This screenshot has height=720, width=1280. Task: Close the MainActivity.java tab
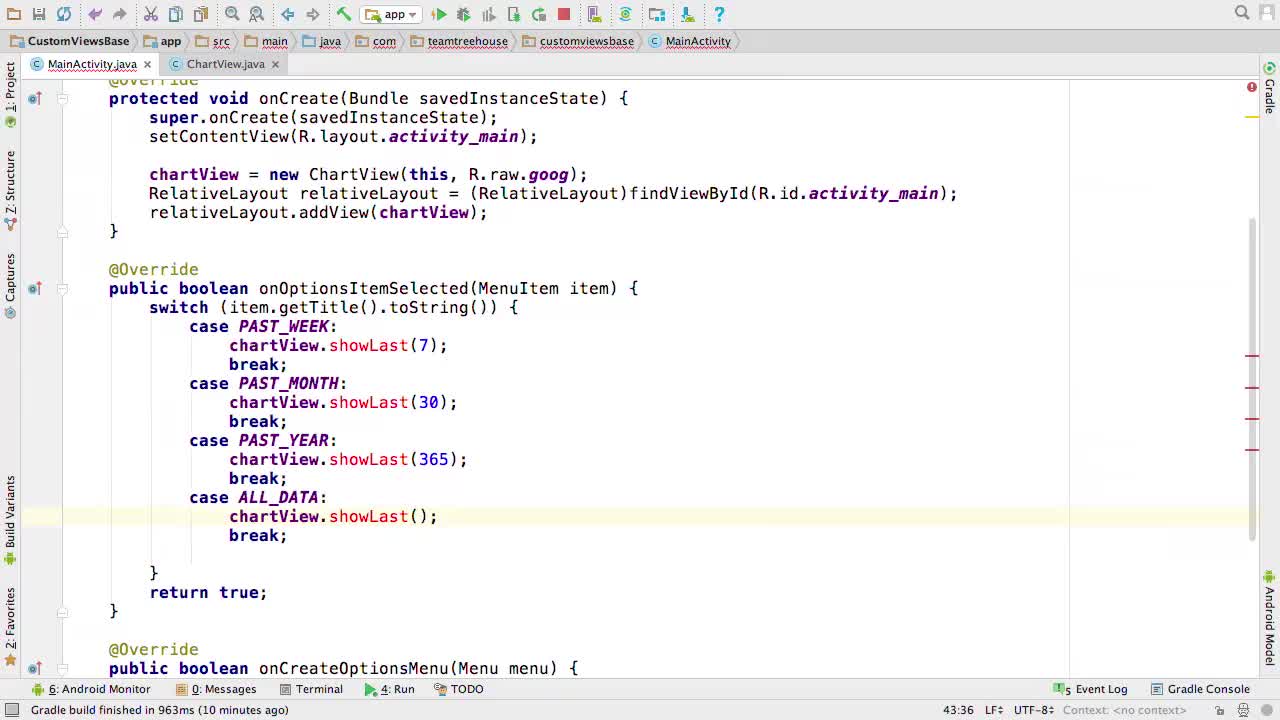point(147,64)
